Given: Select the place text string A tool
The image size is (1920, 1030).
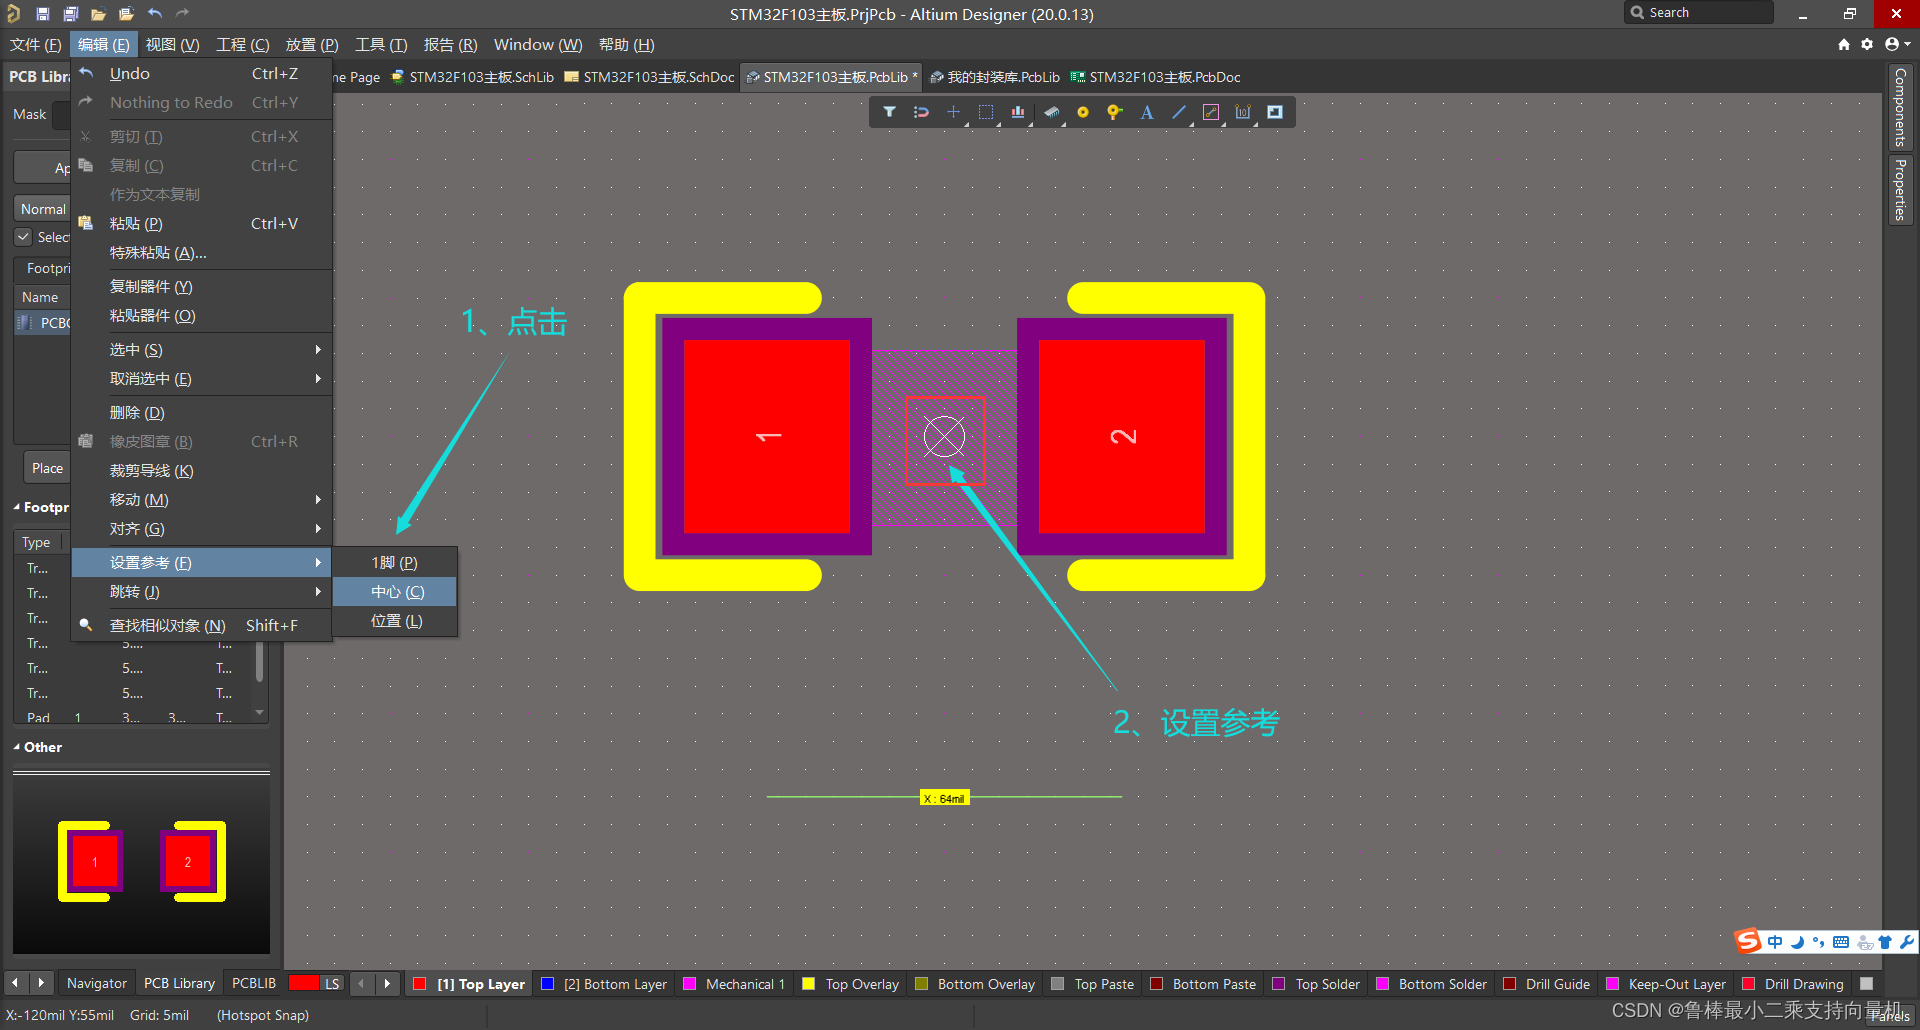Looking at the screenshot, I should 1147,112.
